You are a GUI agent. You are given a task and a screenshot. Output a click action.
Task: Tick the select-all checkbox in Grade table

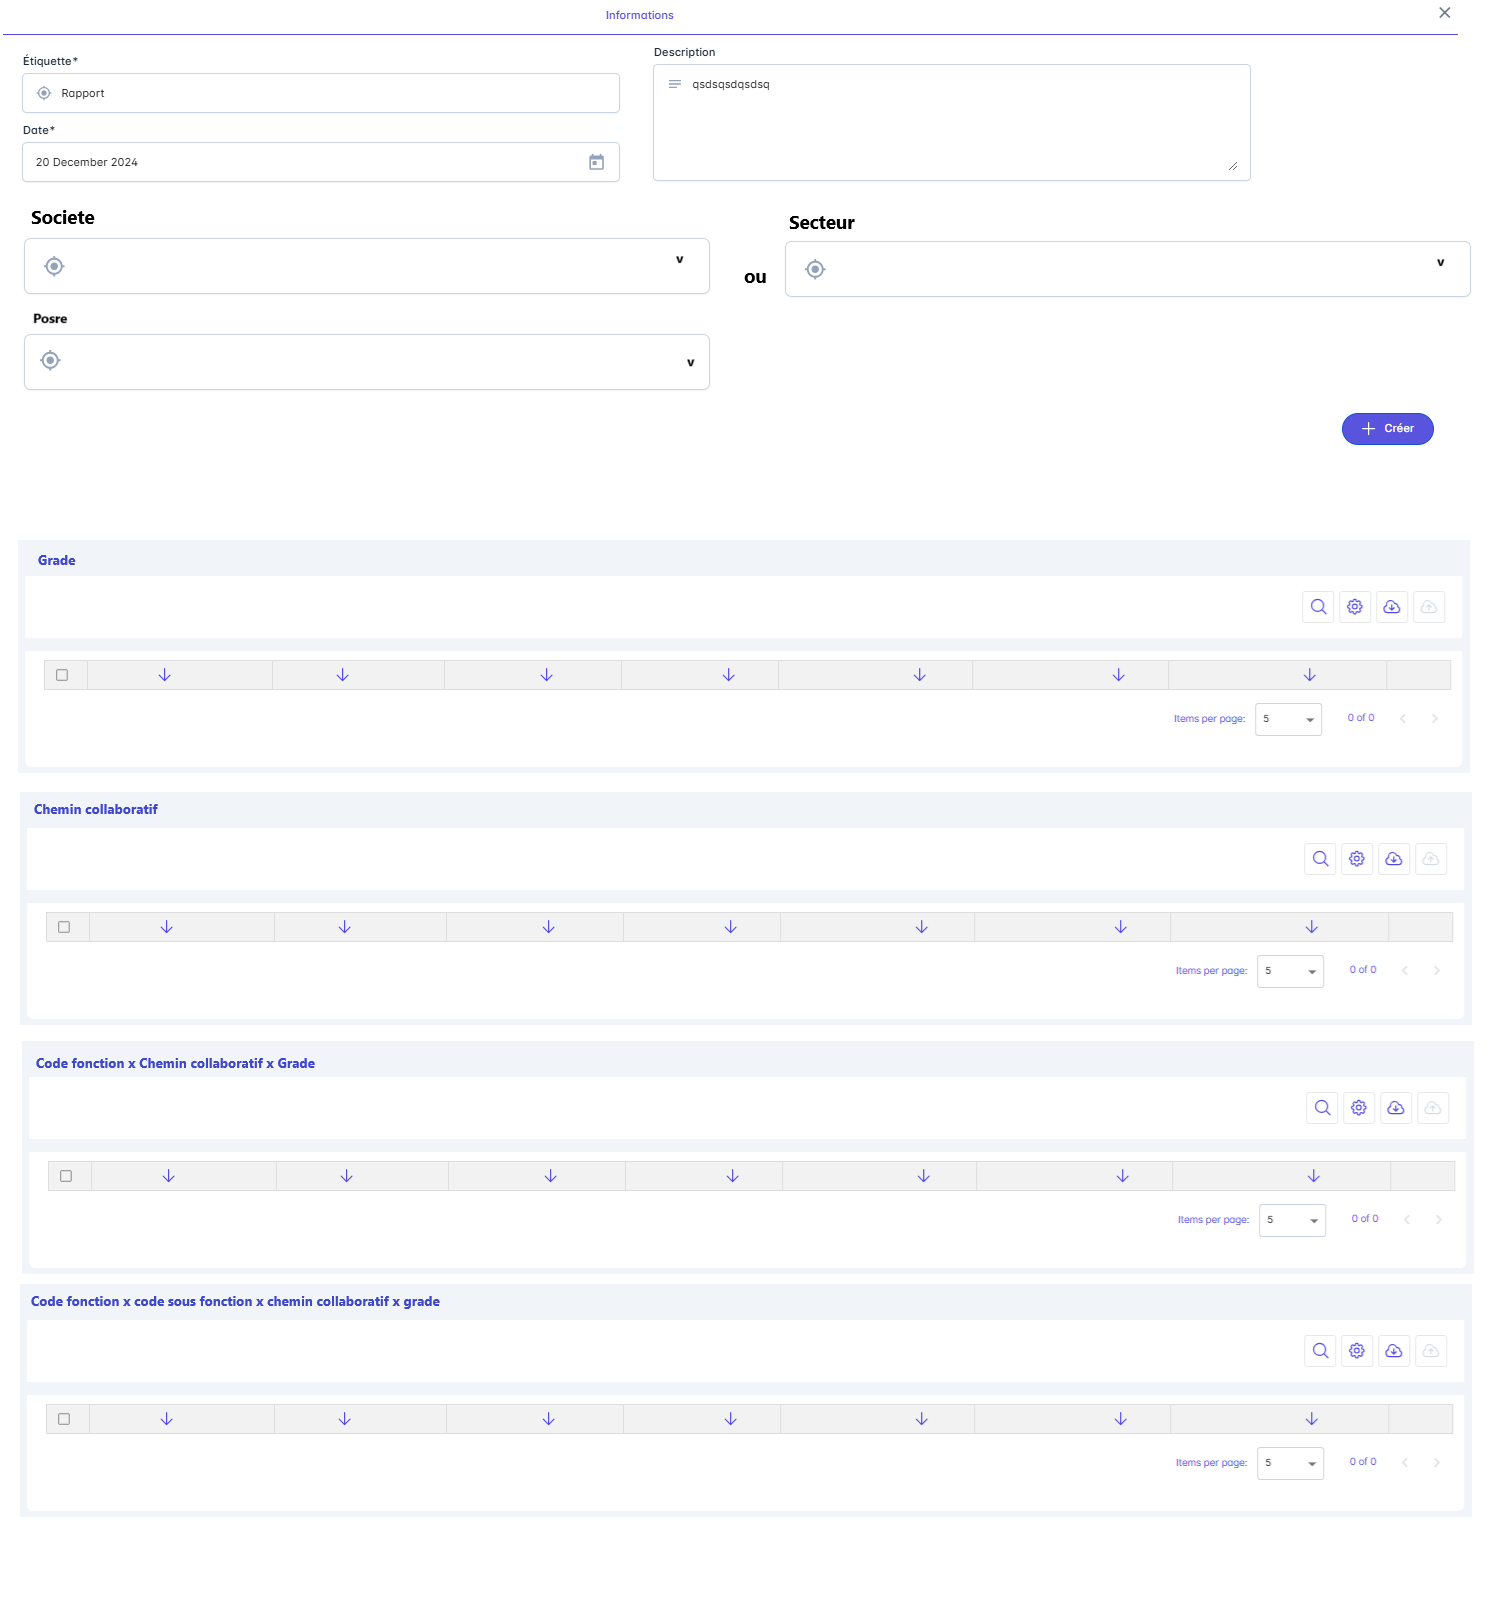click(x=62, y=675)
